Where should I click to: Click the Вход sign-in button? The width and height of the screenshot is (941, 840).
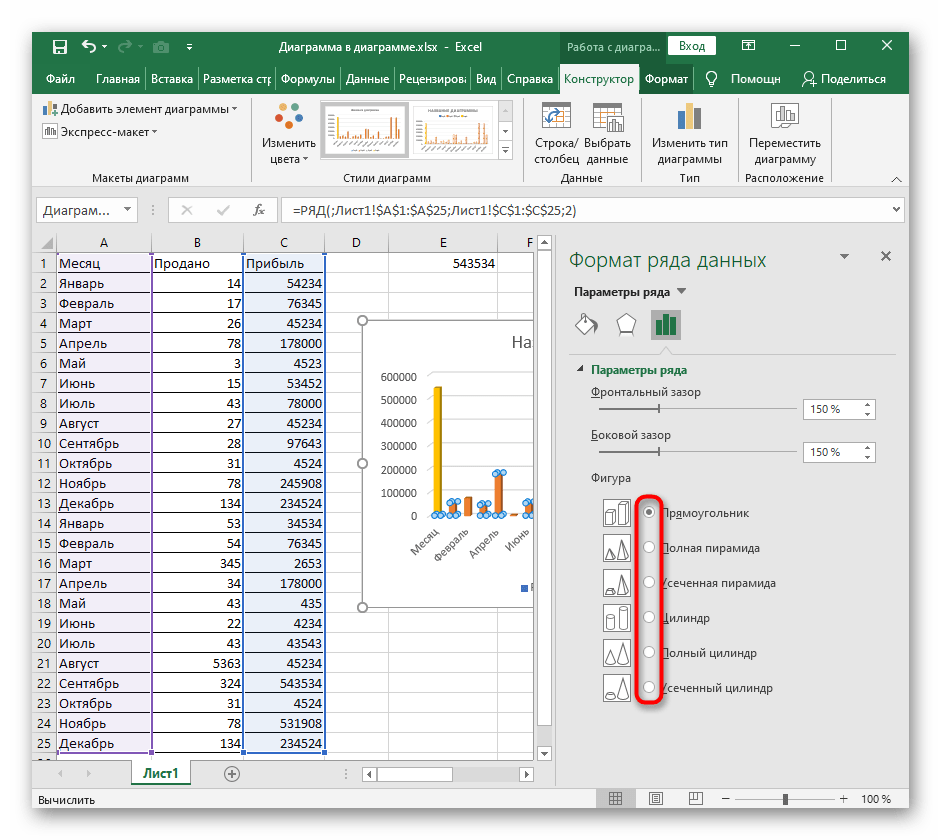coord(691,46)
